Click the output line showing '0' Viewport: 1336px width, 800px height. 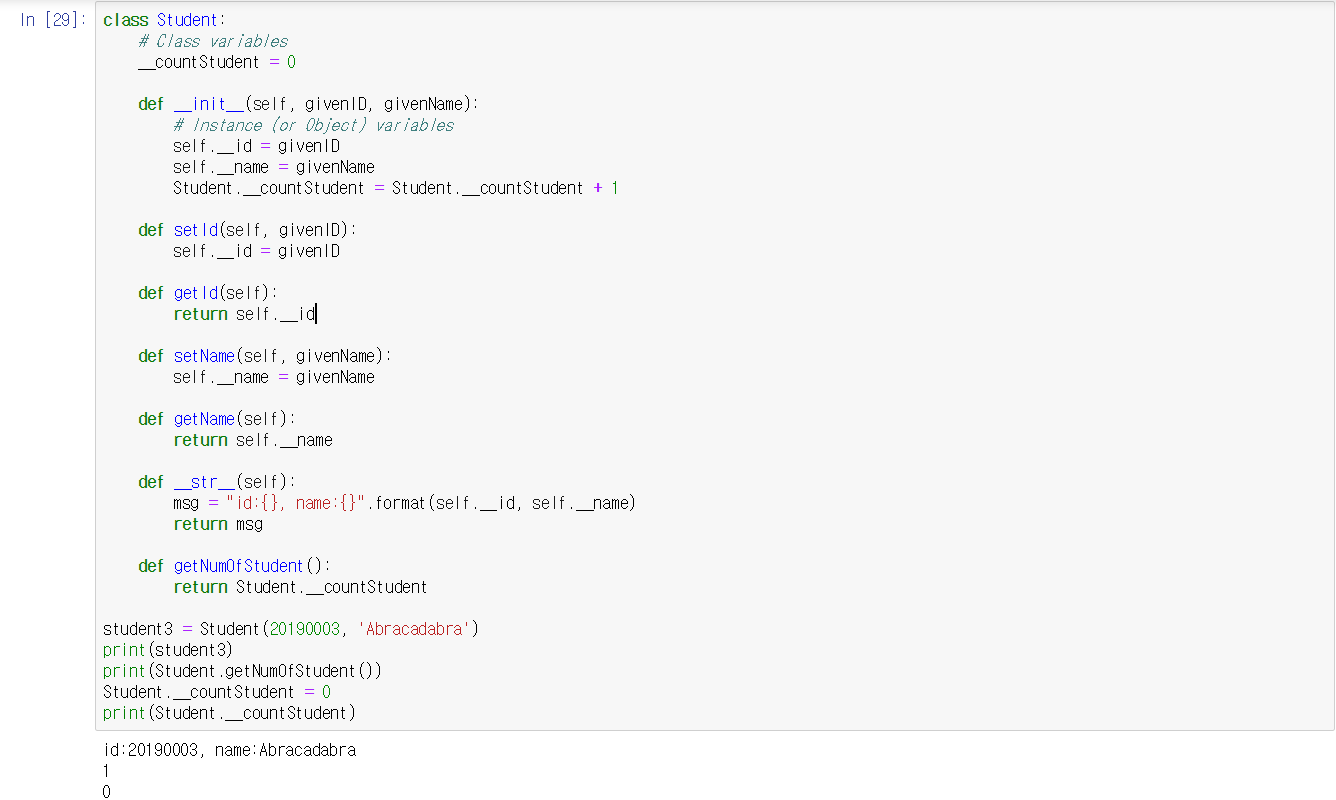(106, 792)
